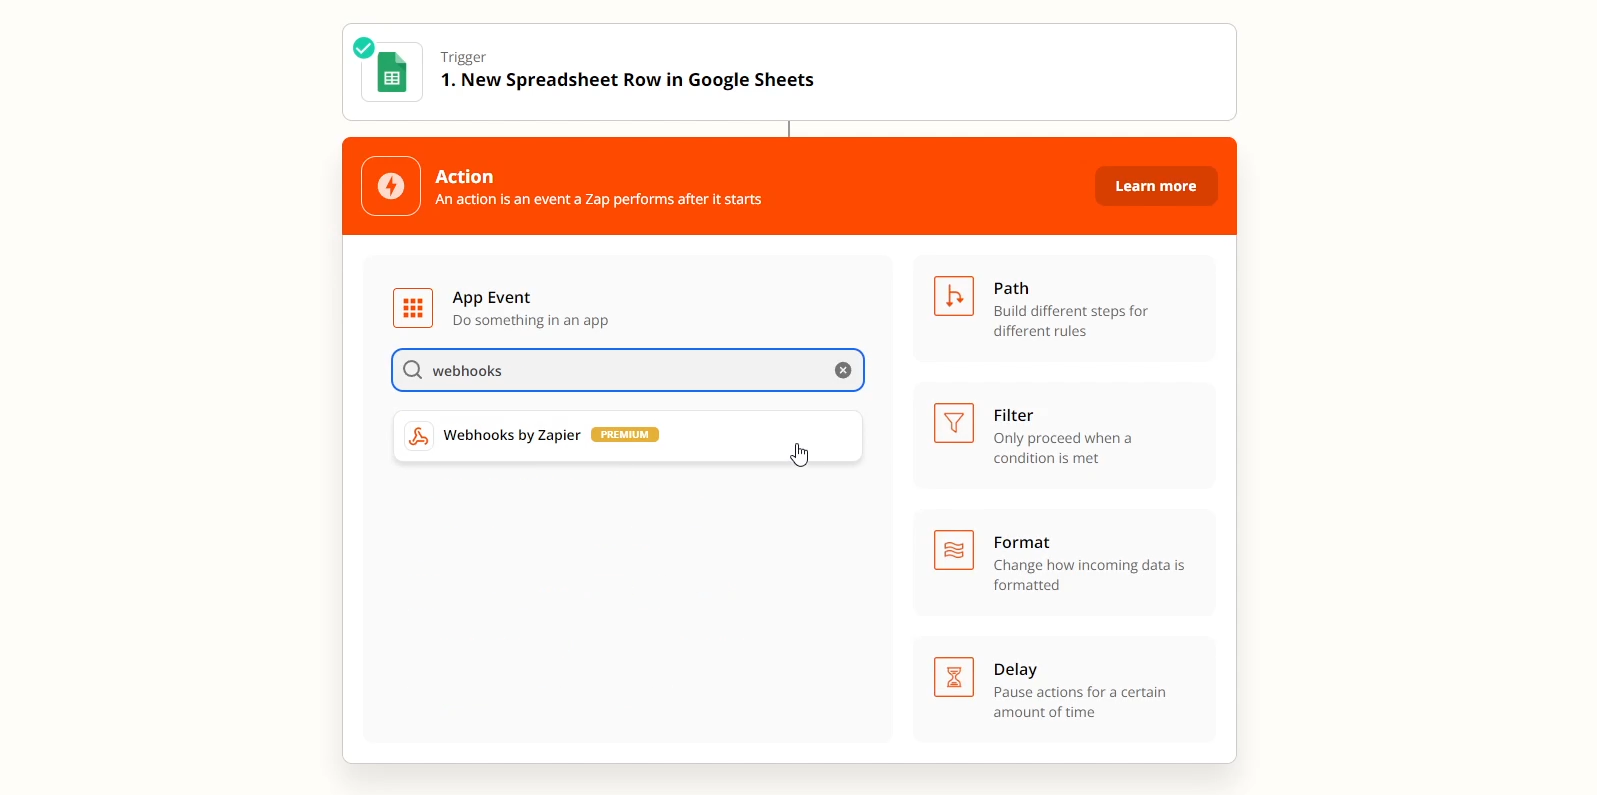Click 'Do something in an app' text
The width and height of the screenshot is (1597, 795).
click(530, 320)
